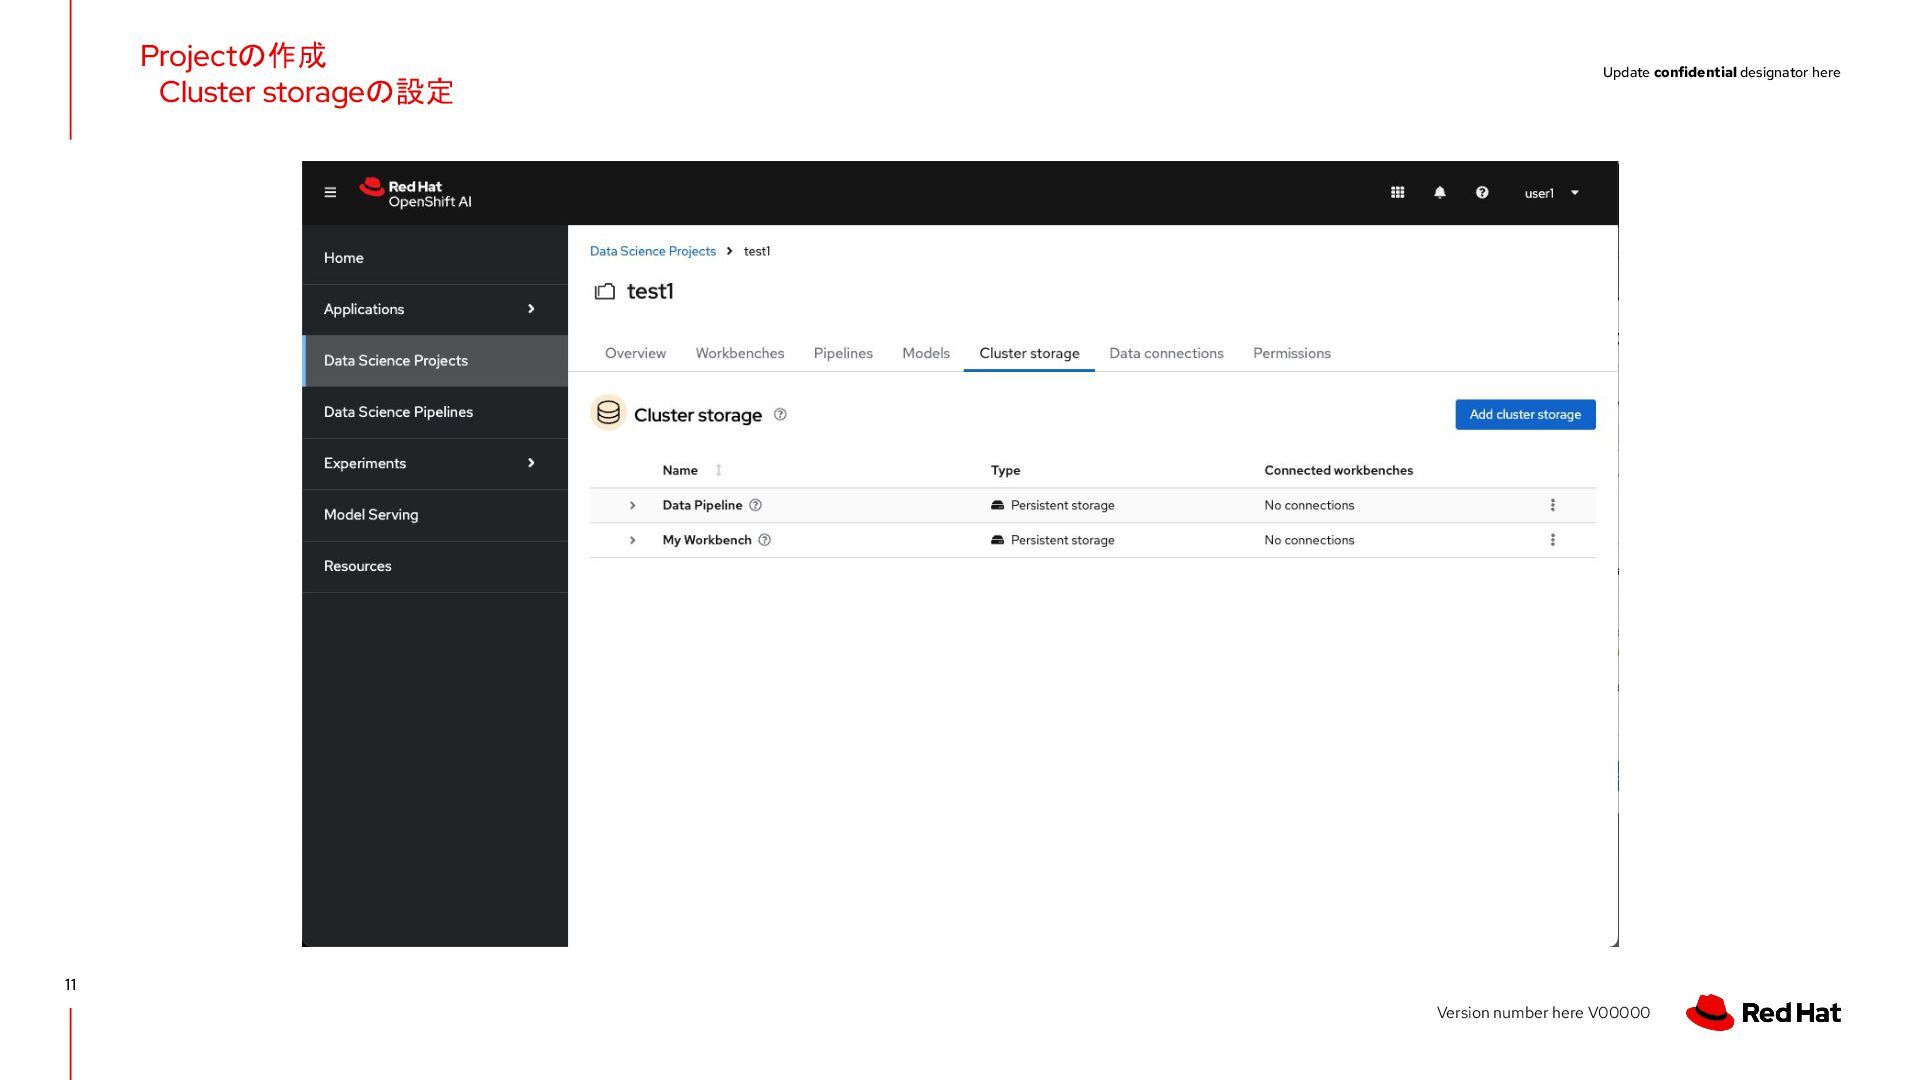Open the help icon beside Data Pipeline
Screen dimensions: 1920x1080
756,505
